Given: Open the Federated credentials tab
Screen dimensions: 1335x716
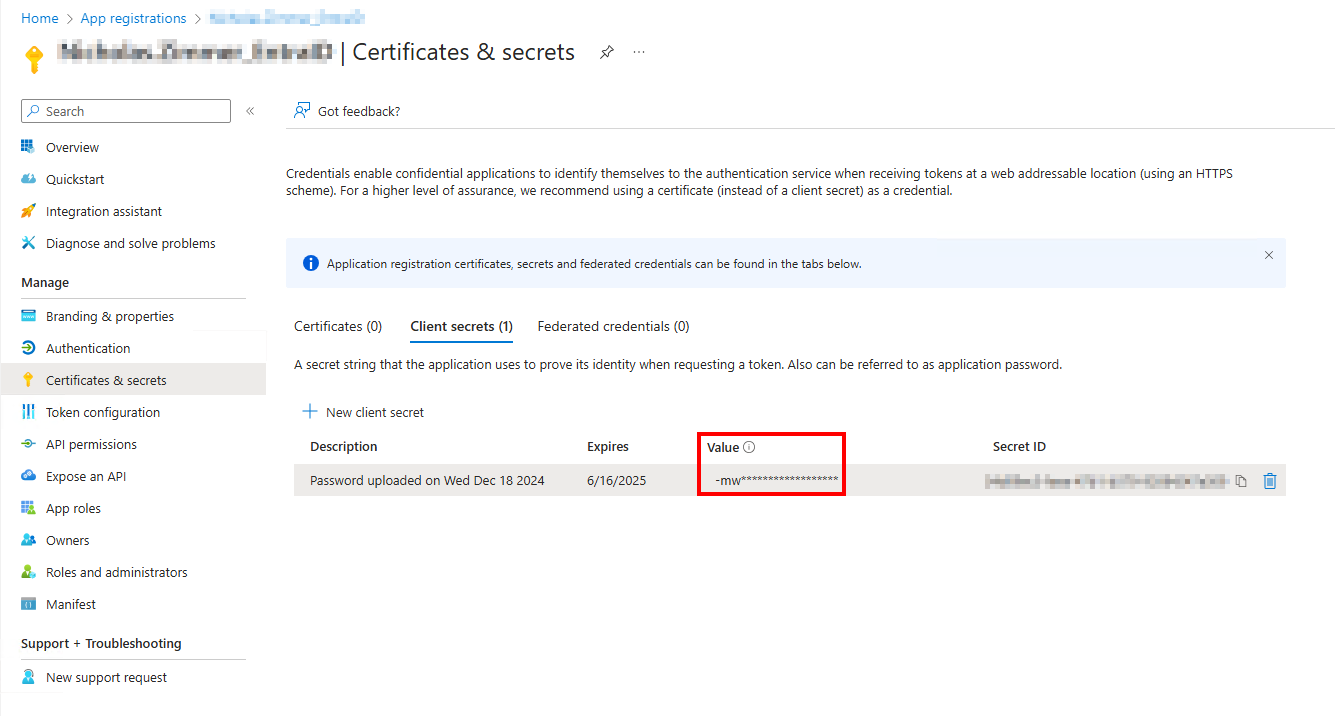Looking at the screenshot, I should pyautogui.click(x=613, y=325).
